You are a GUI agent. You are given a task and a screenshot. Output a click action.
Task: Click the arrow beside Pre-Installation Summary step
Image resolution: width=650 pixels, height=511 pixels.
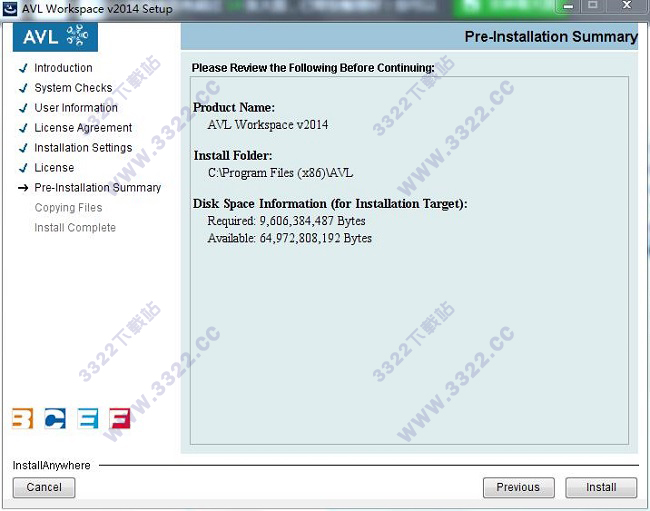(23, 188)
